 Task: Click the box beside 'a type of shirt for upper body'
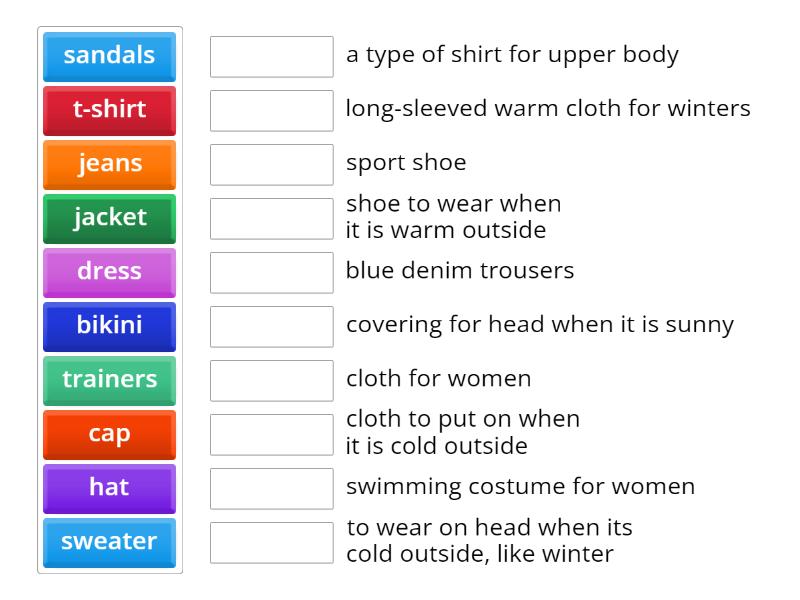tap(272, 56)
